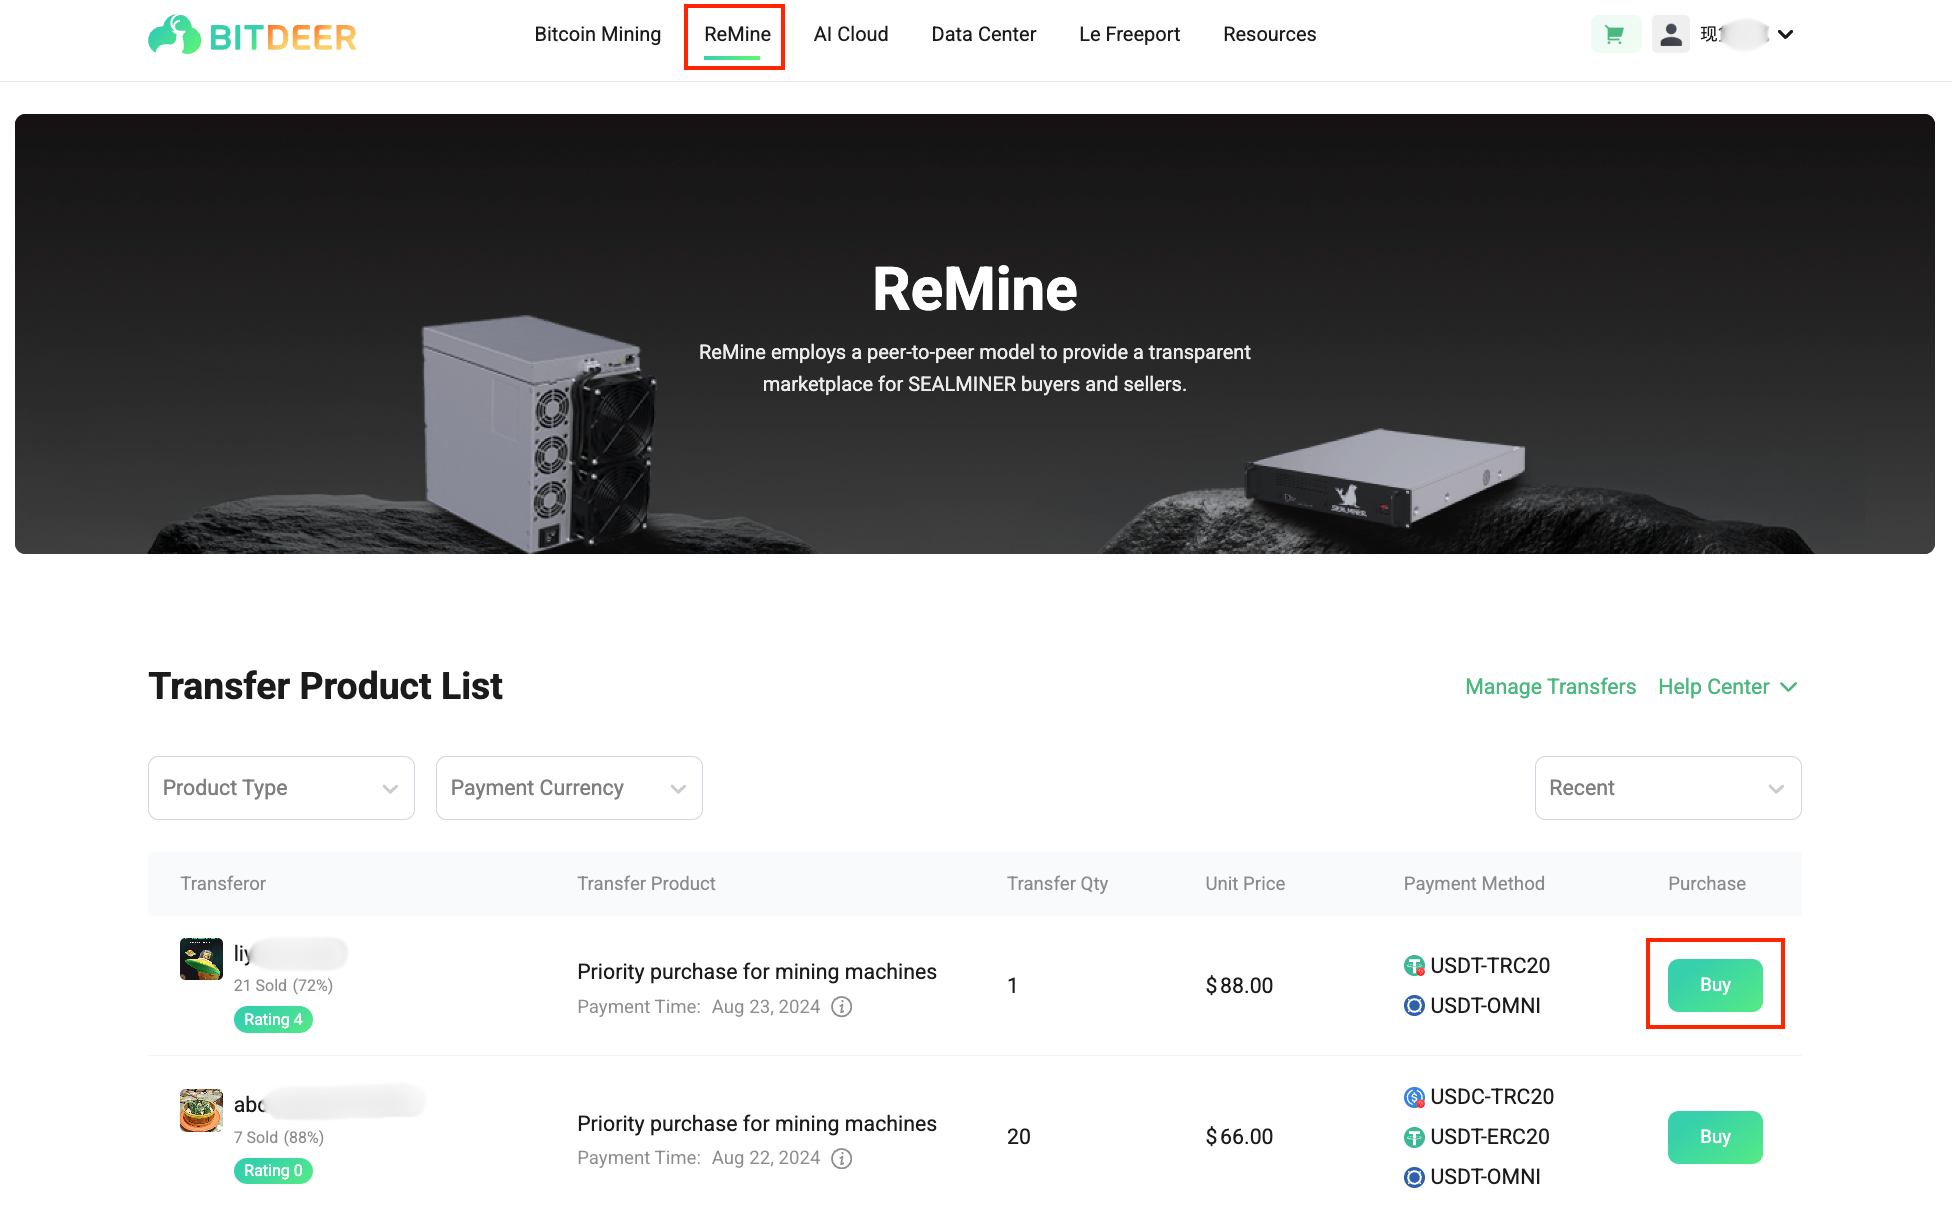Open the Bitcoin Mining menu
The width and height of the screenshot is (1952, 1212).
pyautogui.click(x=597, y=34)
